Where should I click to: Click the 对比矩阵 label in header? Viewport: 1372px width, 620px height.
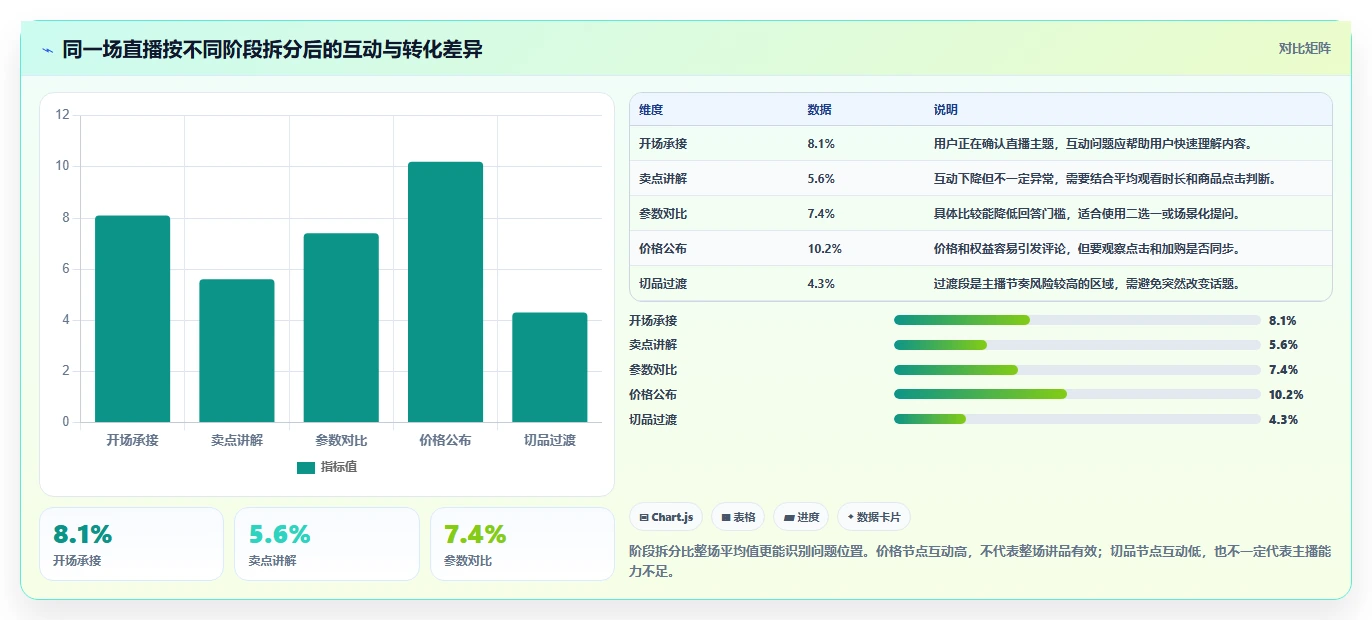pos(1304,48)
